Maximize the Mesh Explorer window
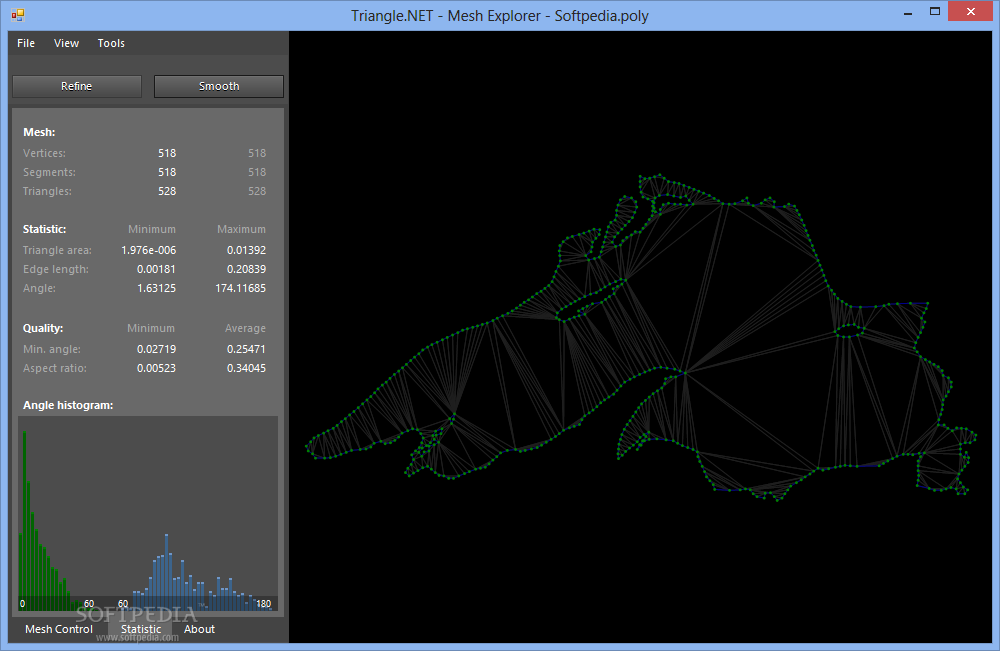 935,11
